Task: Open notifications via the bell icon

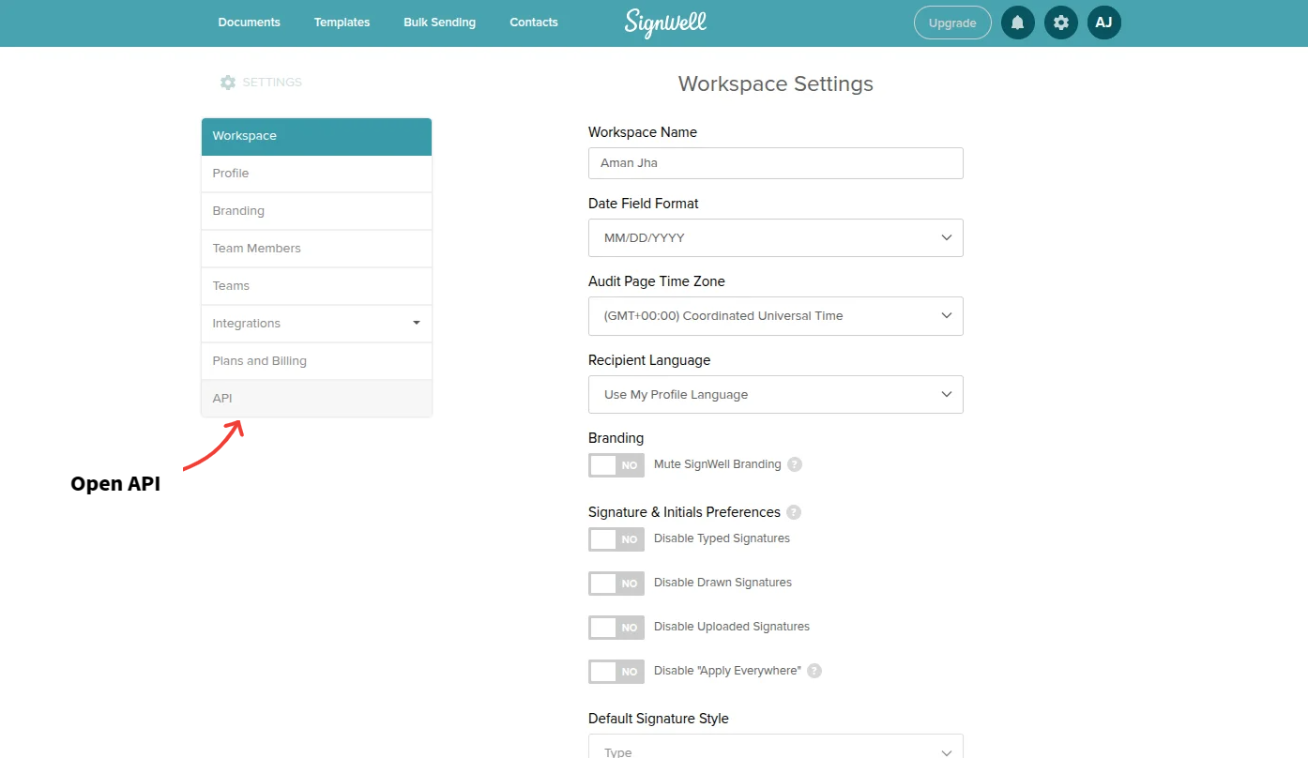Action: (1017, 22)
